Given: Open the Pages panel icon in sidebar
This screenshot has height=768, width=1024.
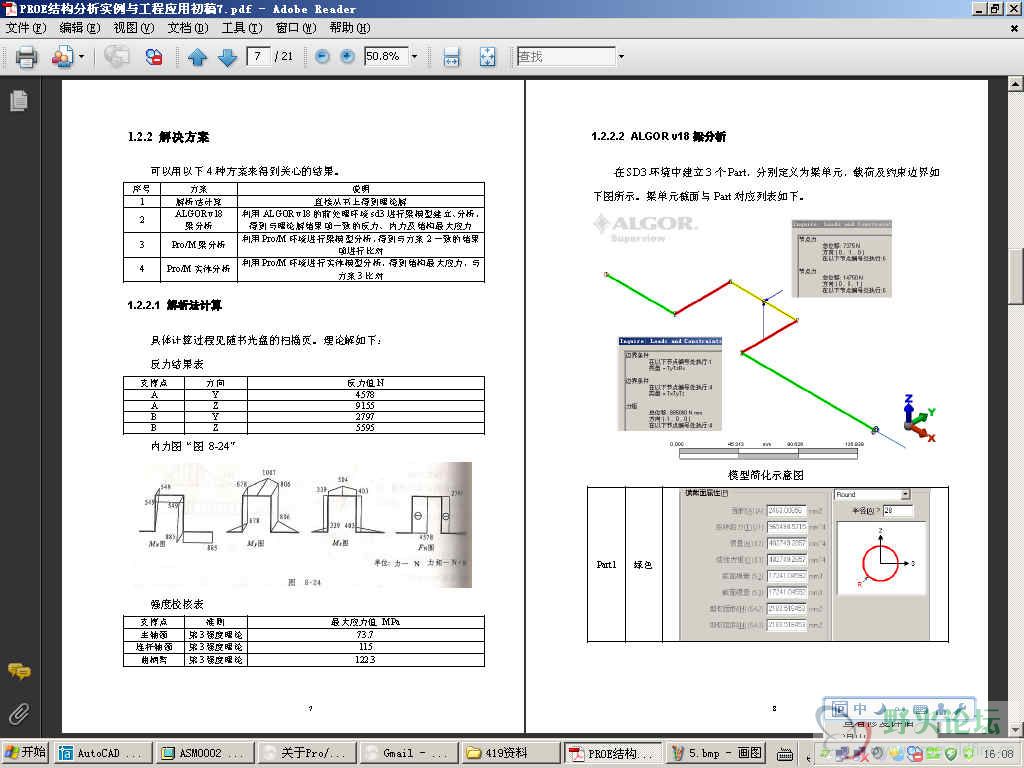Looking at the screenshot, I should 19,101.
